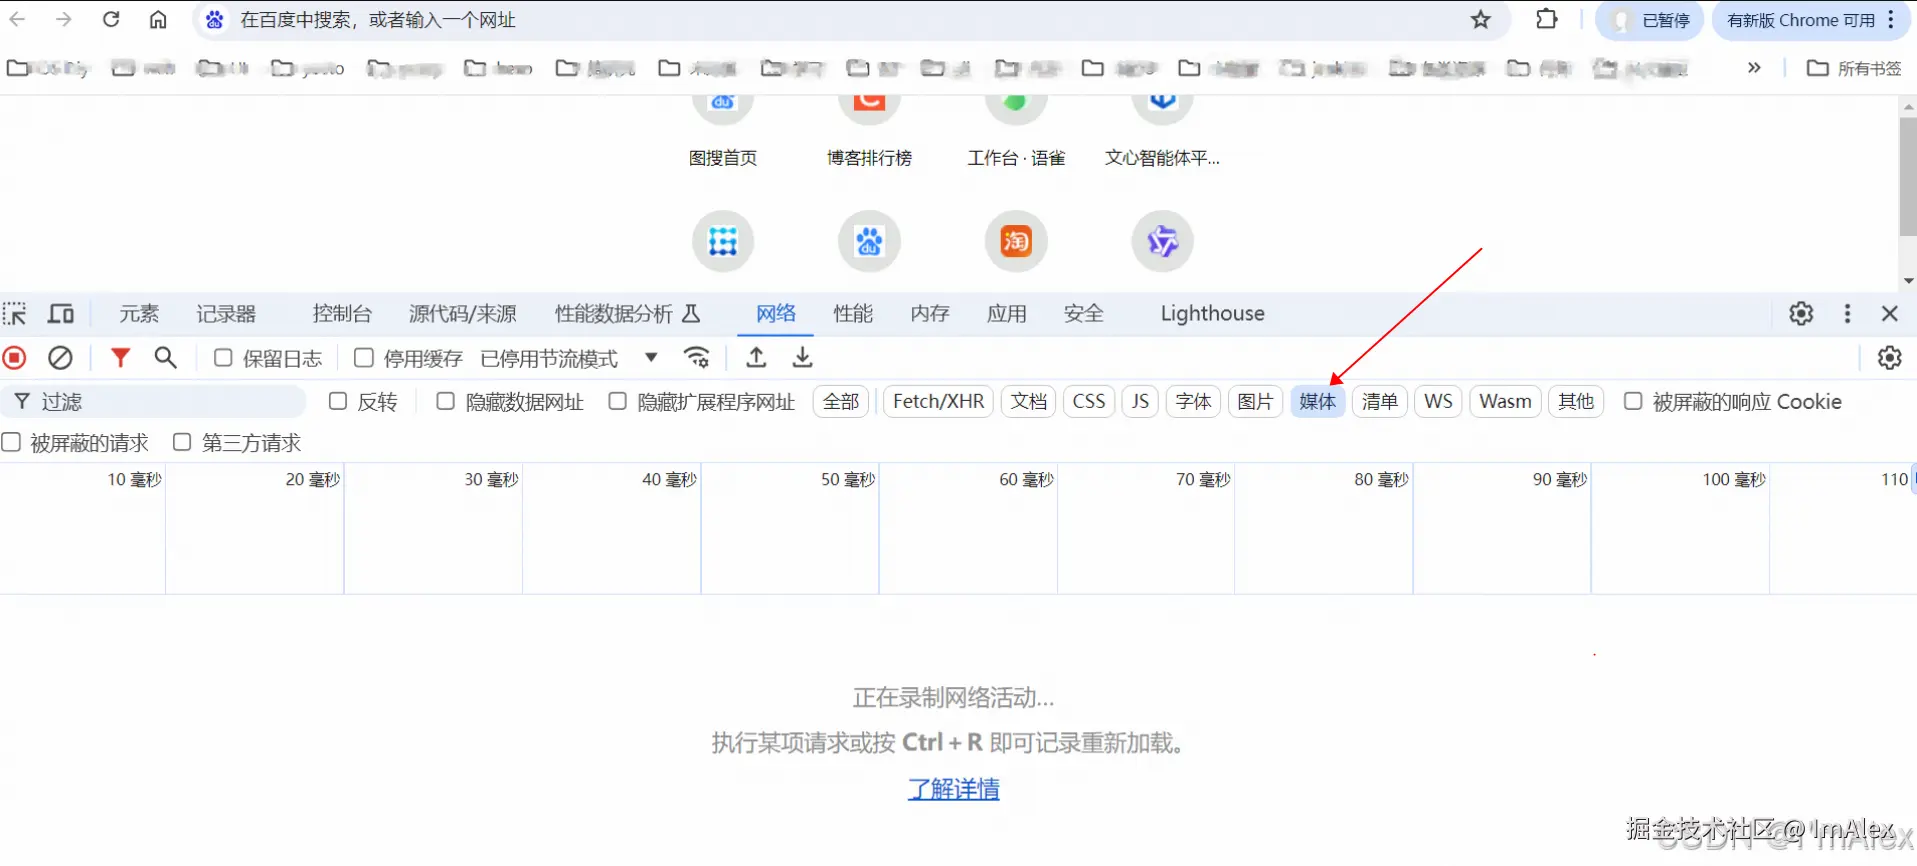Viewport: 1917px width, 866px height.
Task: Switch to the 性能数据分析 tab
Action: [x=627, y=314]
